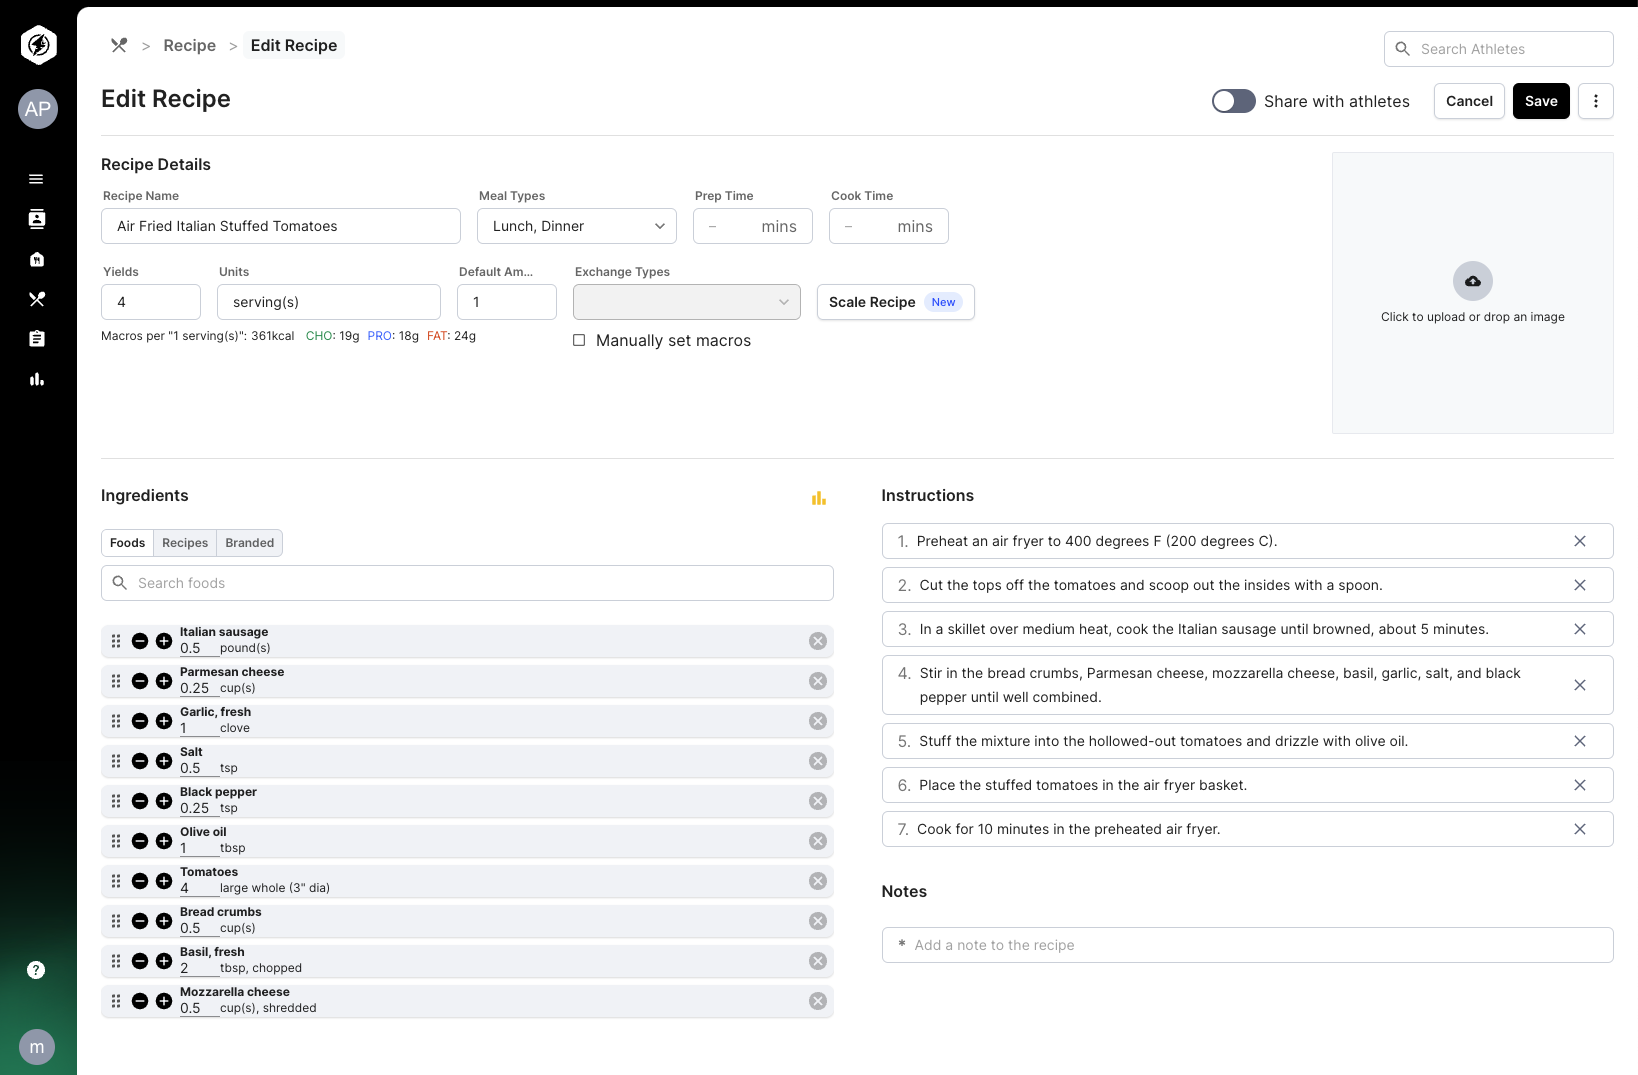Click the Prep Time mins field
Screen dimensions: 1638x1075
(753, 226)
